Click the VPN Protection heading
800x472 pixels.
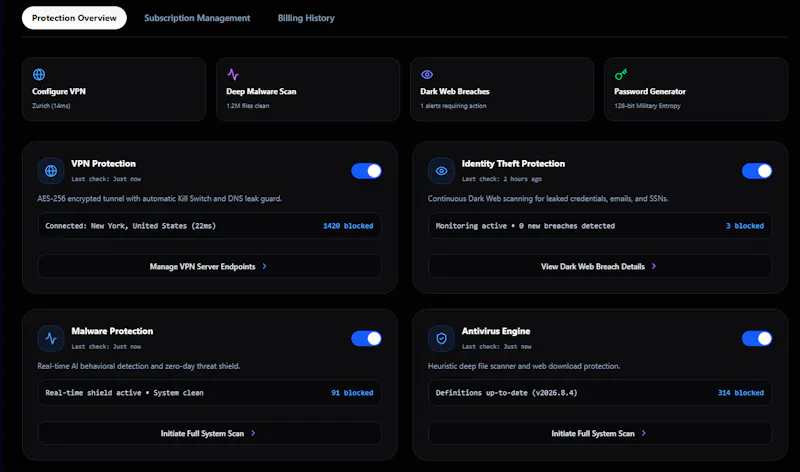click(x=104, y=164)
